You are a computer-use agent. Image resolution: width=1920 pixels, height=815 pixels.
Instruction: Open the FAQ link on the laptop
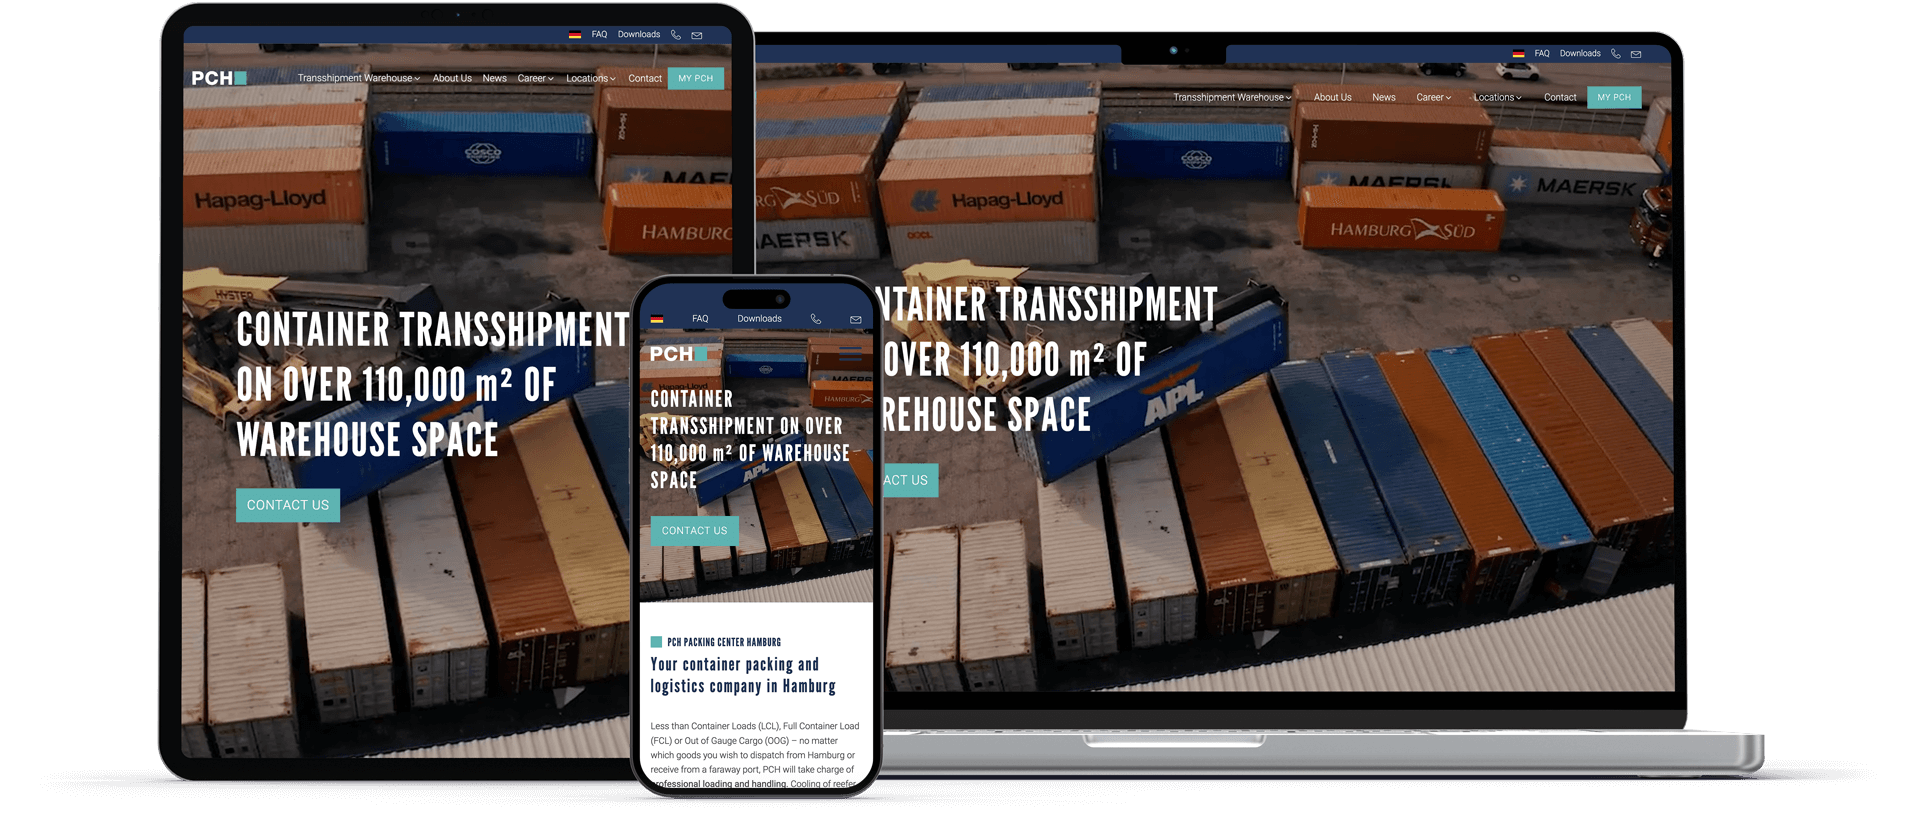(x=1542, y=54)
